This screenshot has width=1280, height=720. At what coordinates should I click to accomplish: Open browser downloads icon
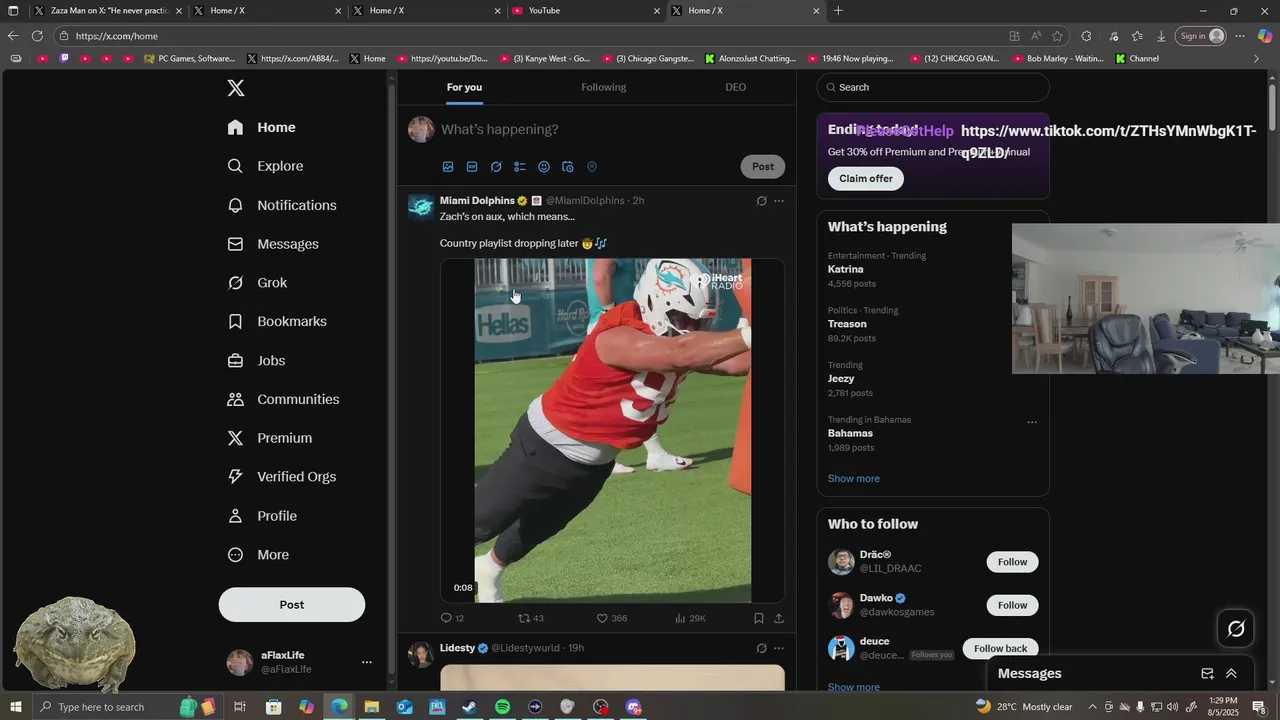[x=1161, y=36]
